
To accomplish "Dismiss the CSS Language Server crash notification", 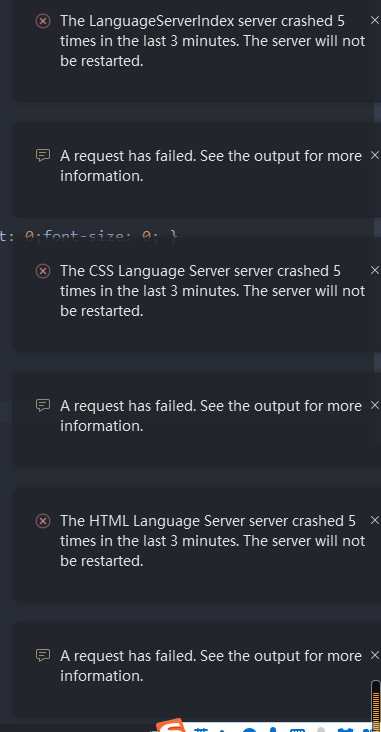I will [374, 270].
